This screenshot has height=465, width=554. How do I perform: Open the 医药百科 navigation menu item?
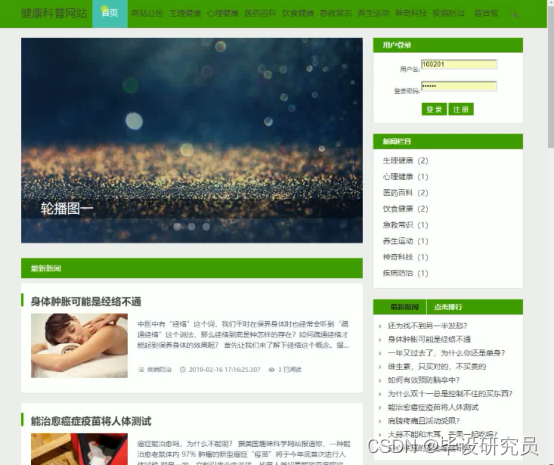click(x=260, y=13)
